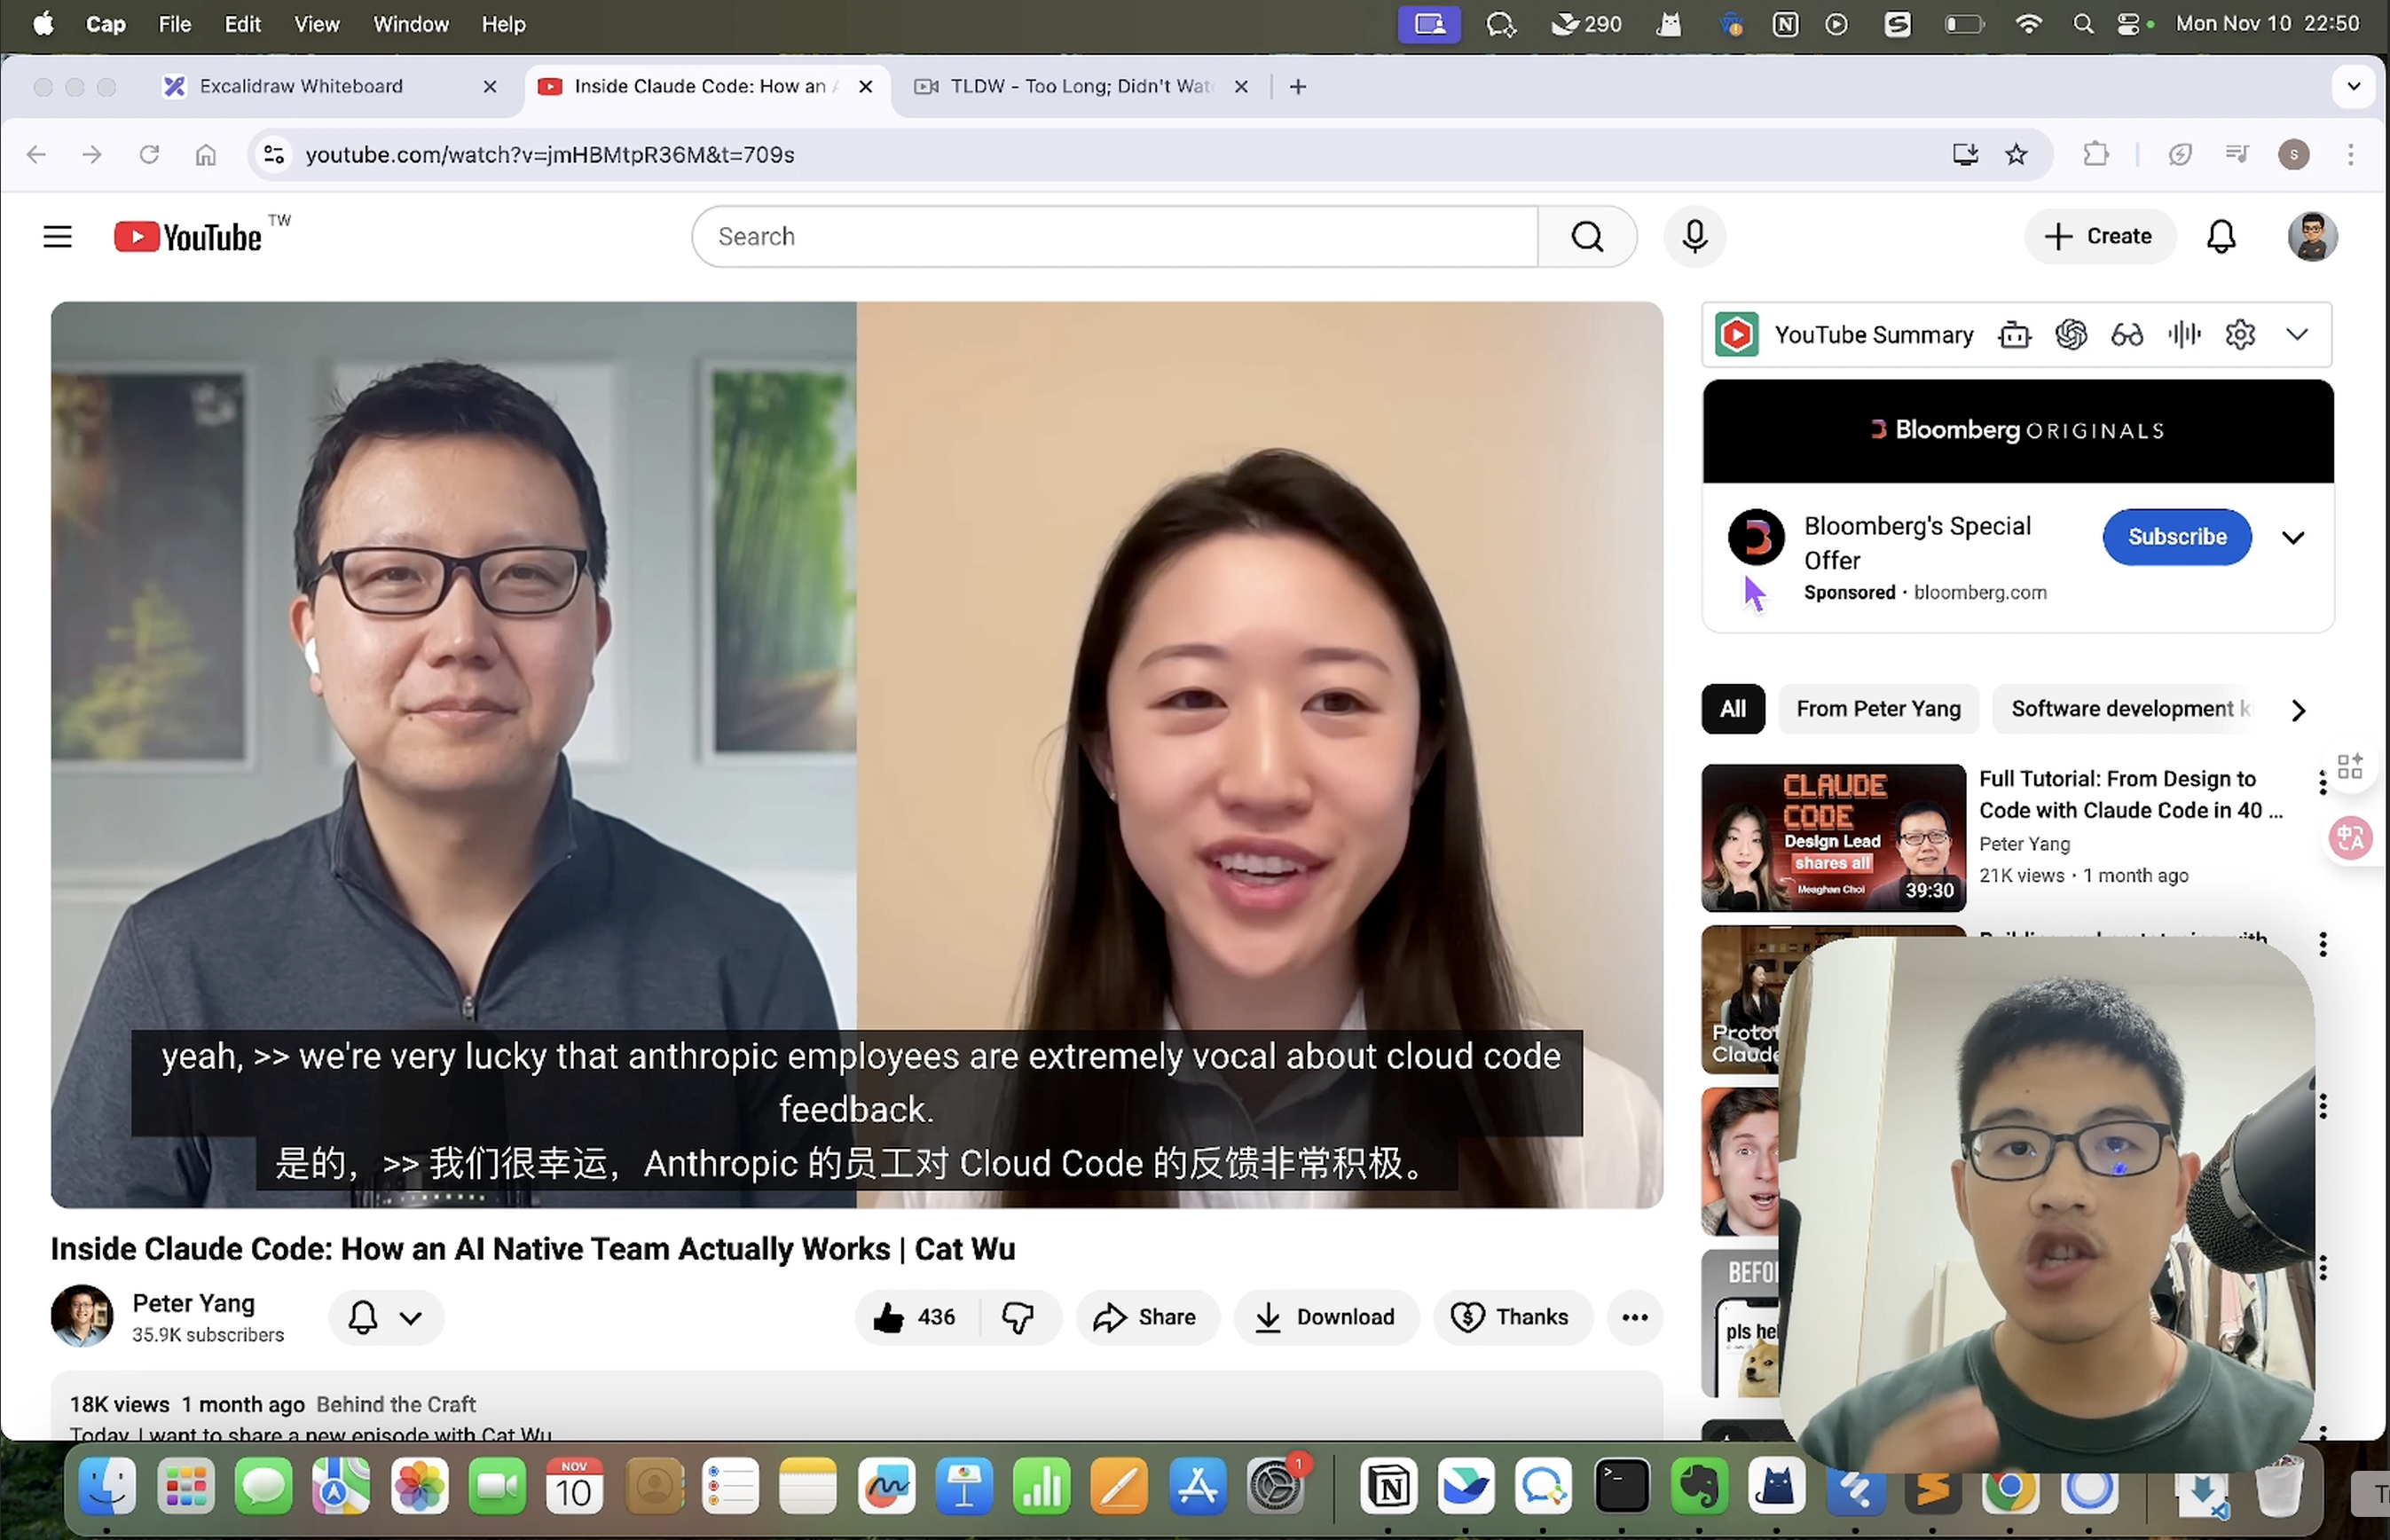Open the media controls icon in Chrome toolbar
2390x1540 pixels.
coord(2237,154)
